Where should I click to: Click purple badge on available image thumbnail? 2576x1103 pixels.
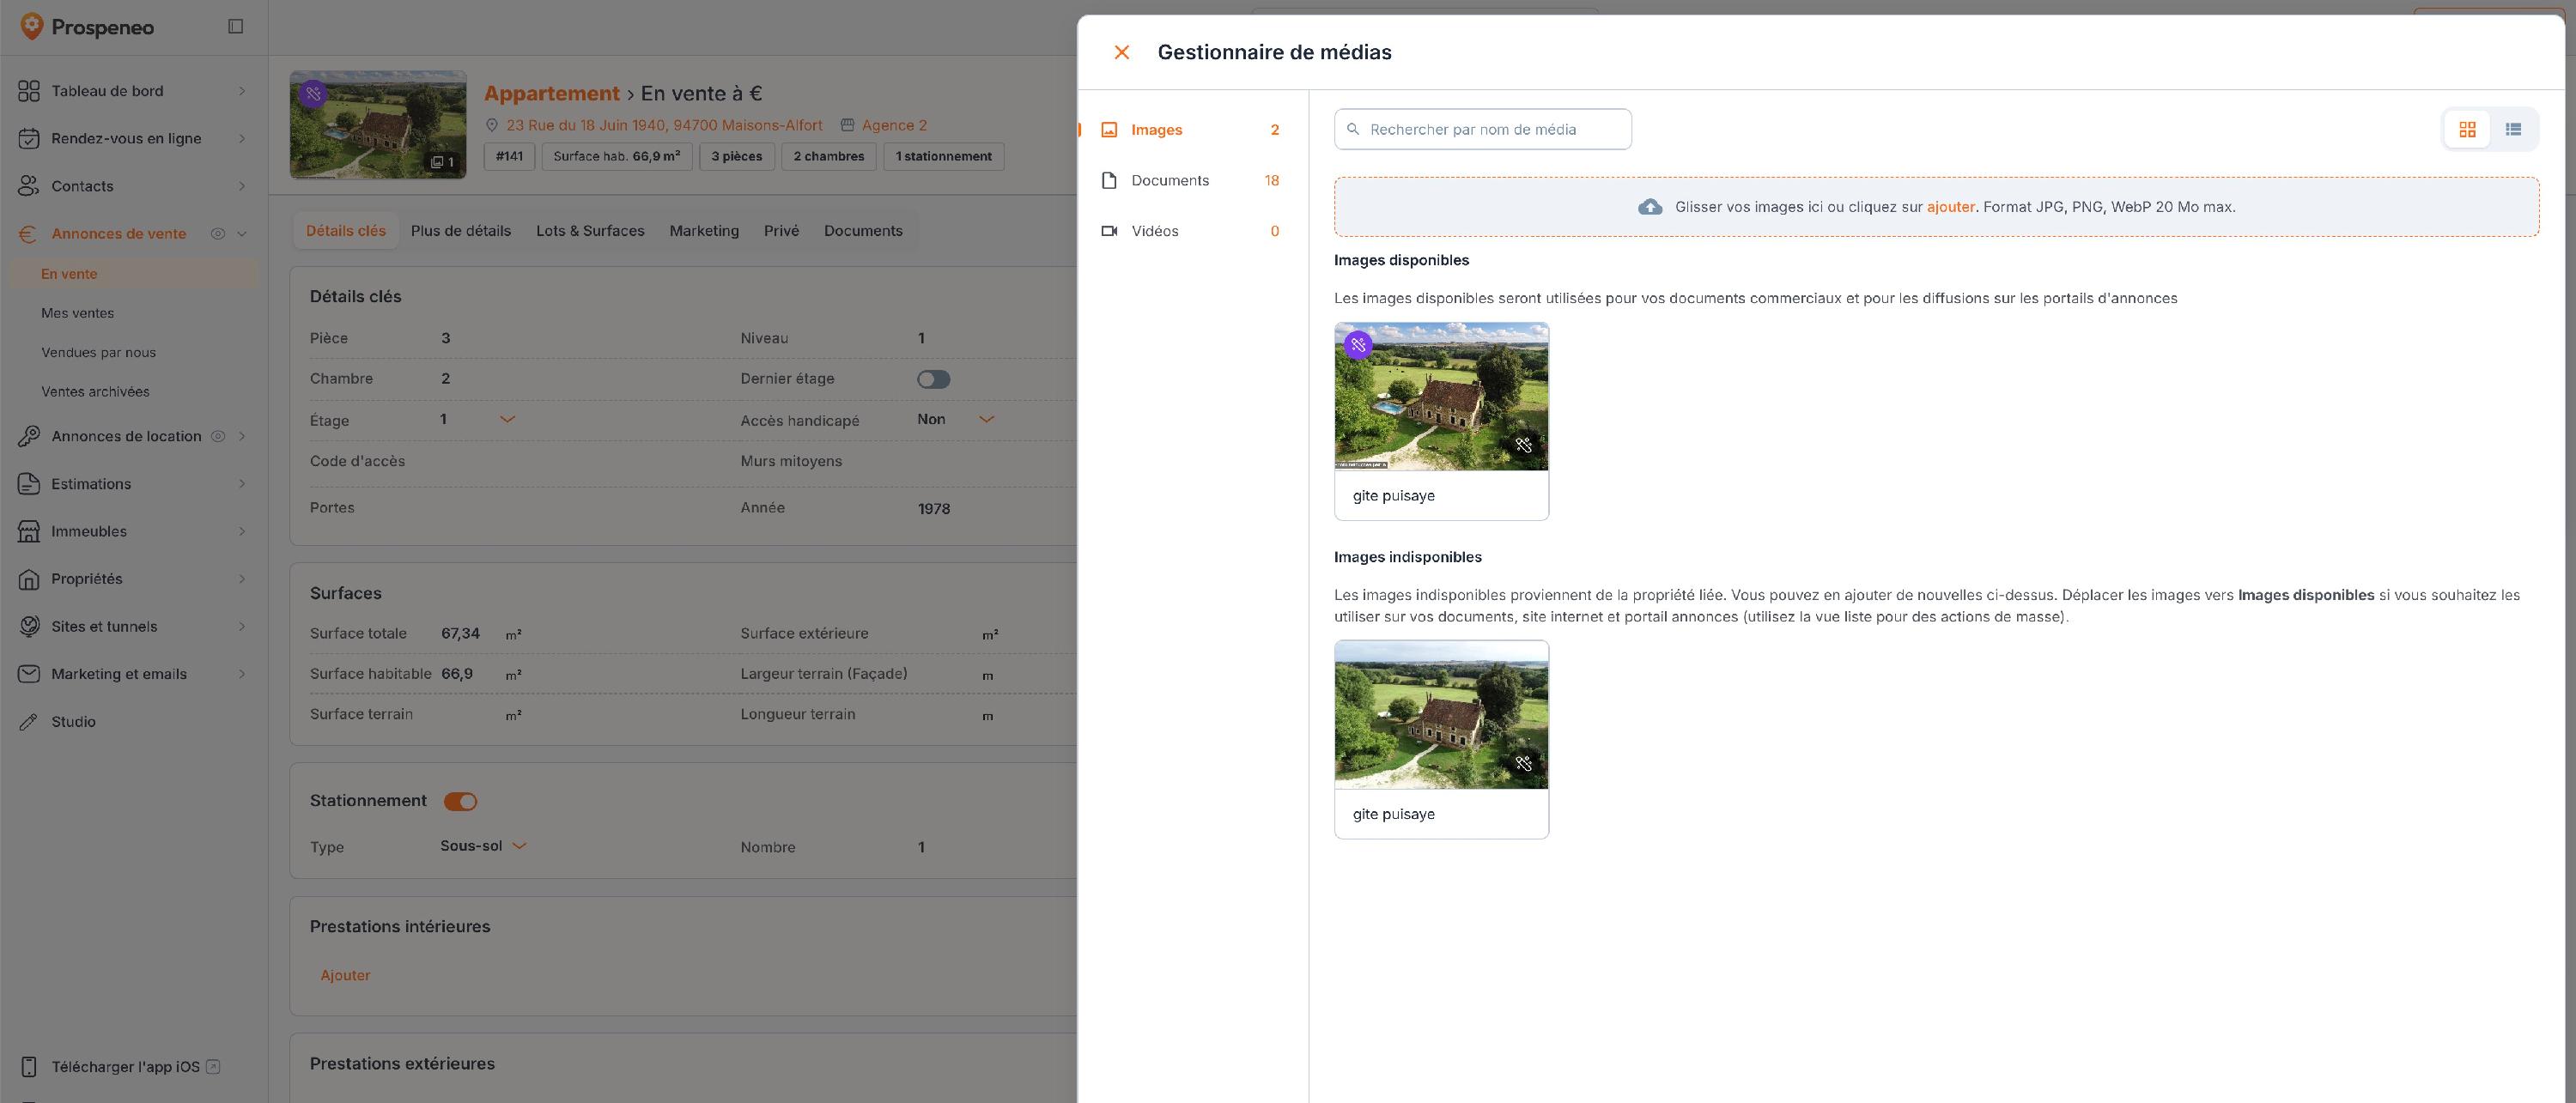click(1358, 345)
